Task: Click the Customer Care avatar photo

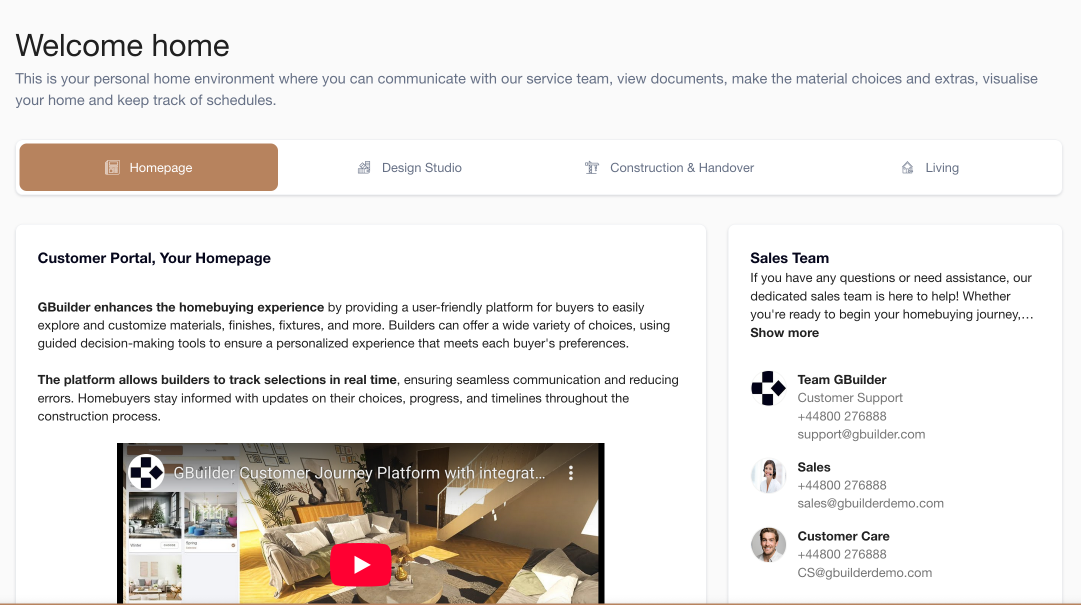Action: coord(768,544)
